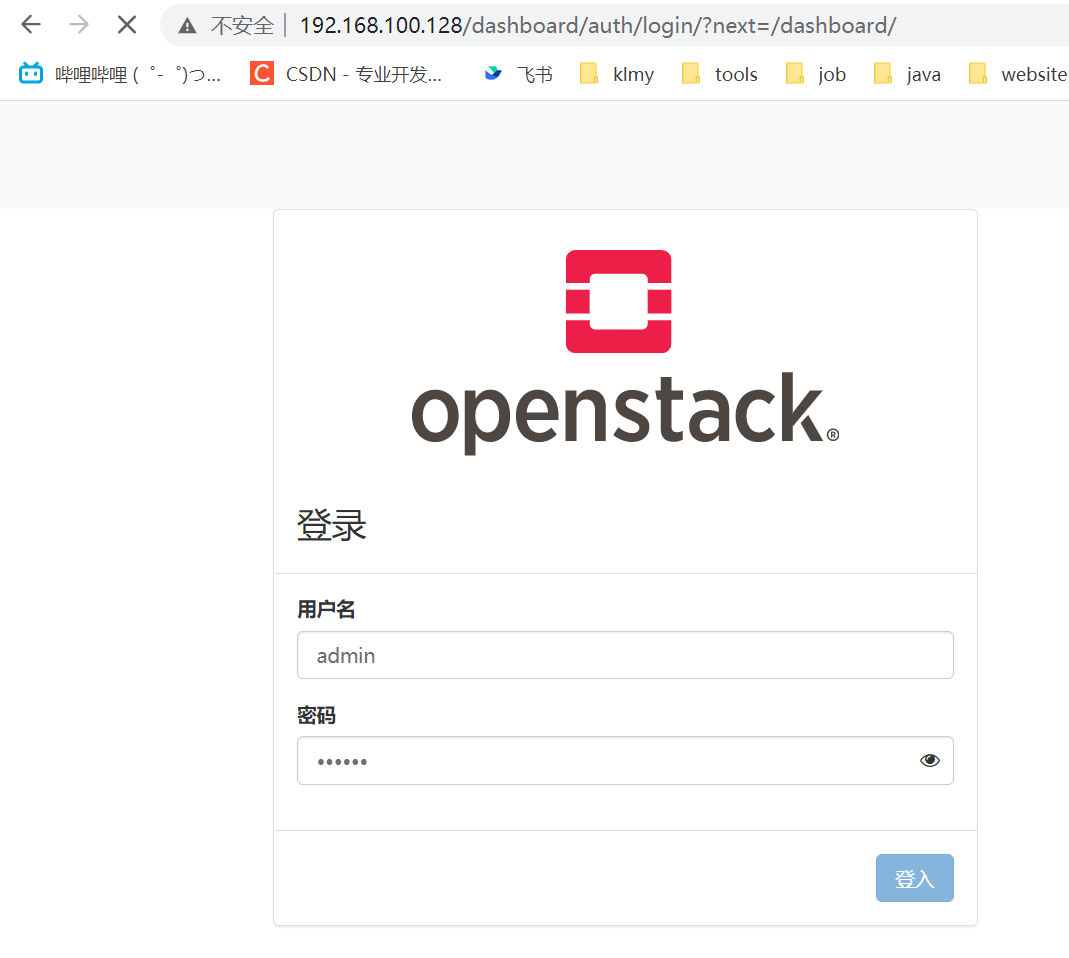This screenshot has width=1069, height=958.
Task: Click the browser forward arrow
Action: click(x=79, y=25)
